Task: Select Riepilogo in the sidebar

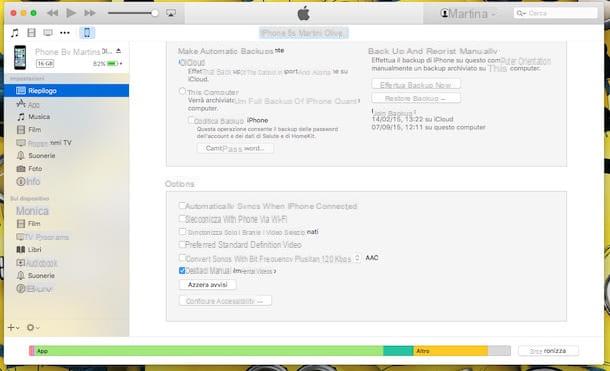Action: [x=67, y=91]
